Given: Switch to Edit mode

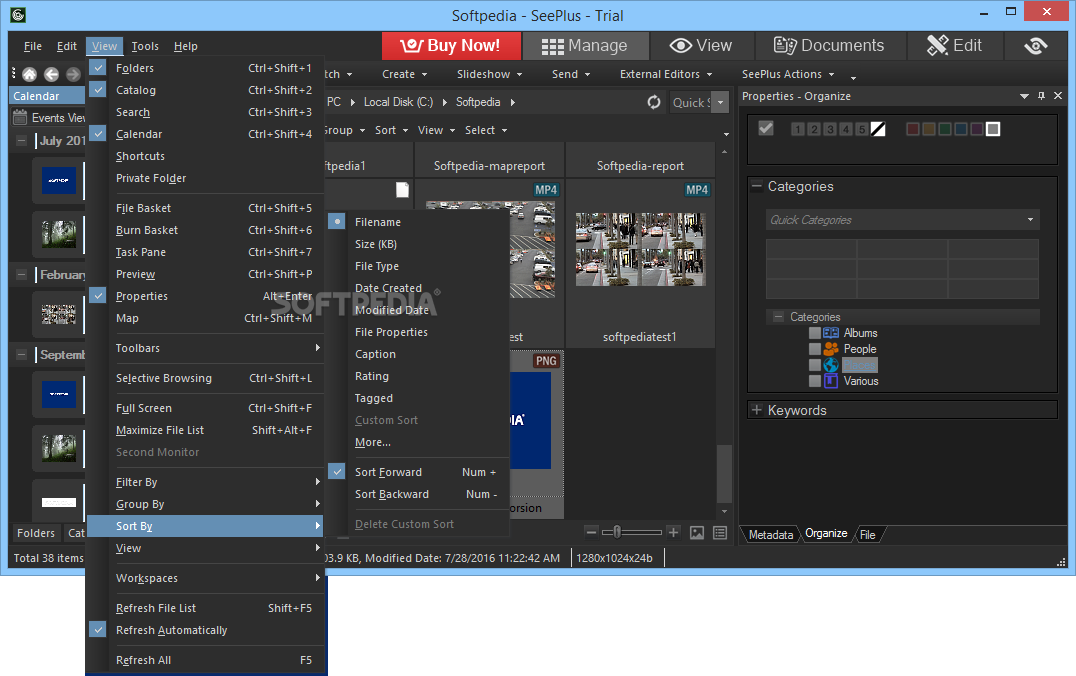Looking at the screenshot, I should (955, 46).
